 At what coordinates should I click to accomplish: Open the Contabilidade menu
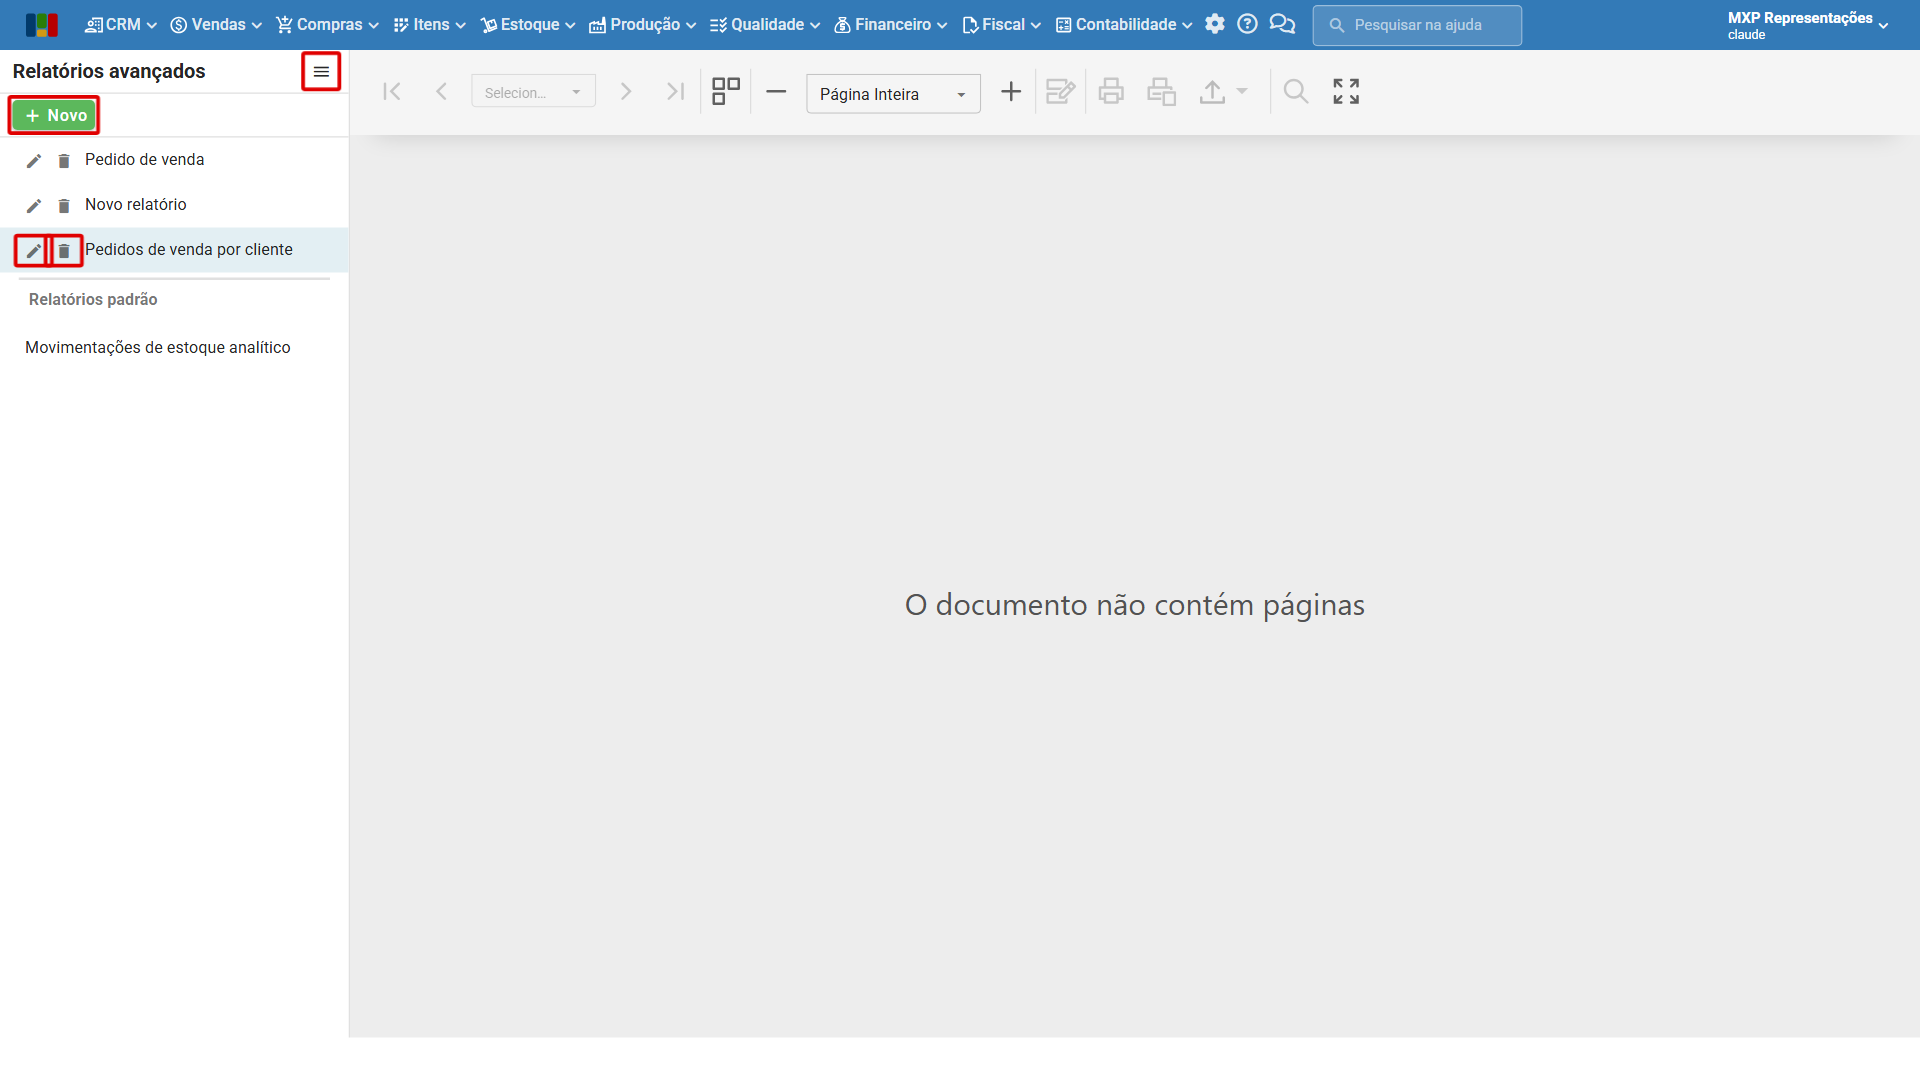point(1124,25)
